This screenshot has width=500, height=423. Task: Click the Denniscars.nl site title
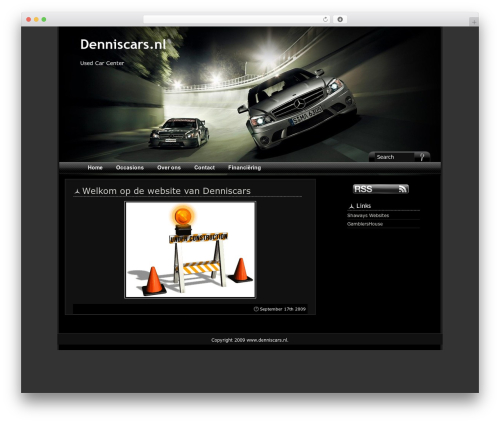pos(123,44)
